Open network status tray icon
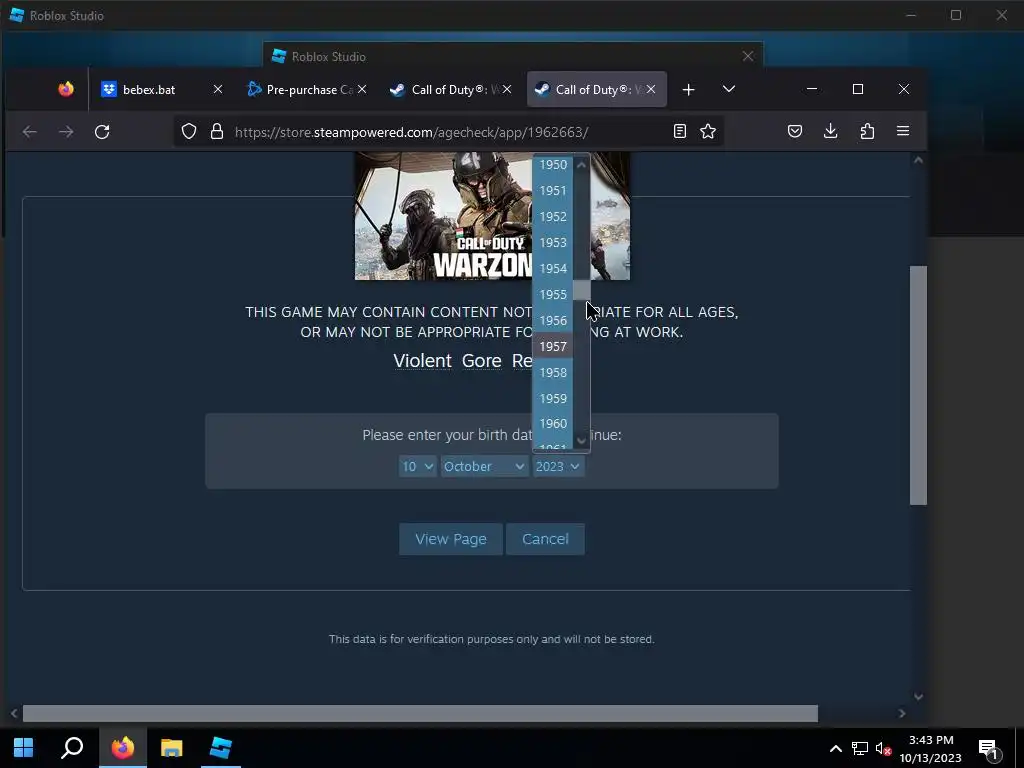Viewport: 1024px width, 768px height. (x=859, y=749)
